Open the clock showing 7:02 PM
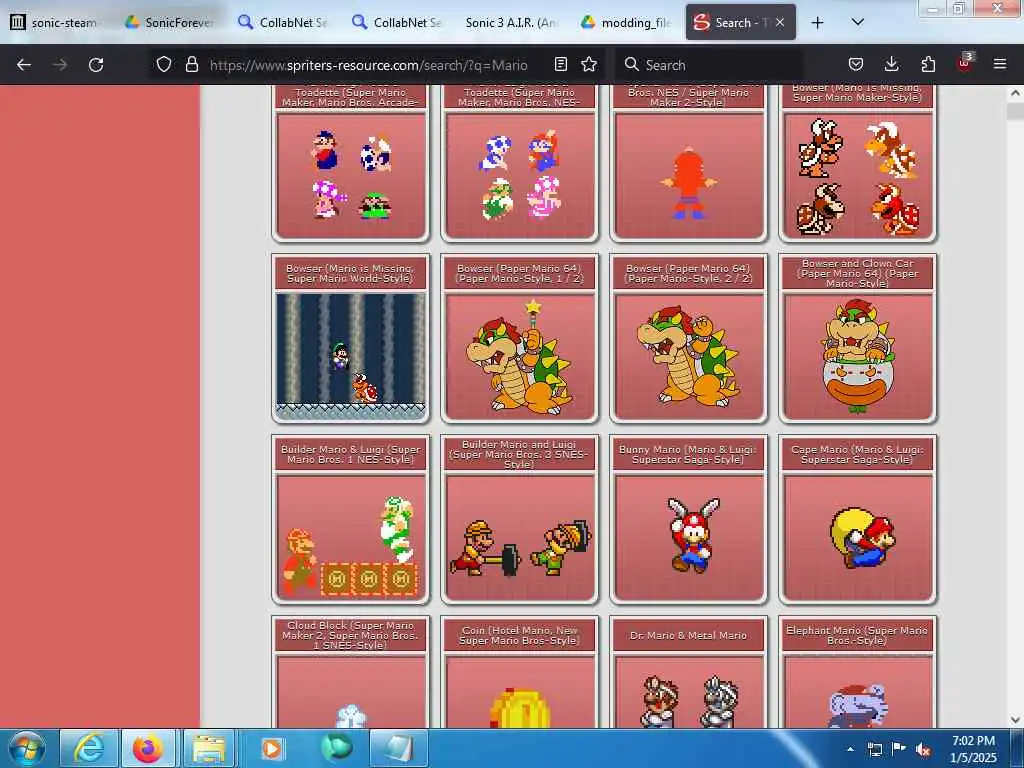The image size is (1024, 768). [973, 749]
